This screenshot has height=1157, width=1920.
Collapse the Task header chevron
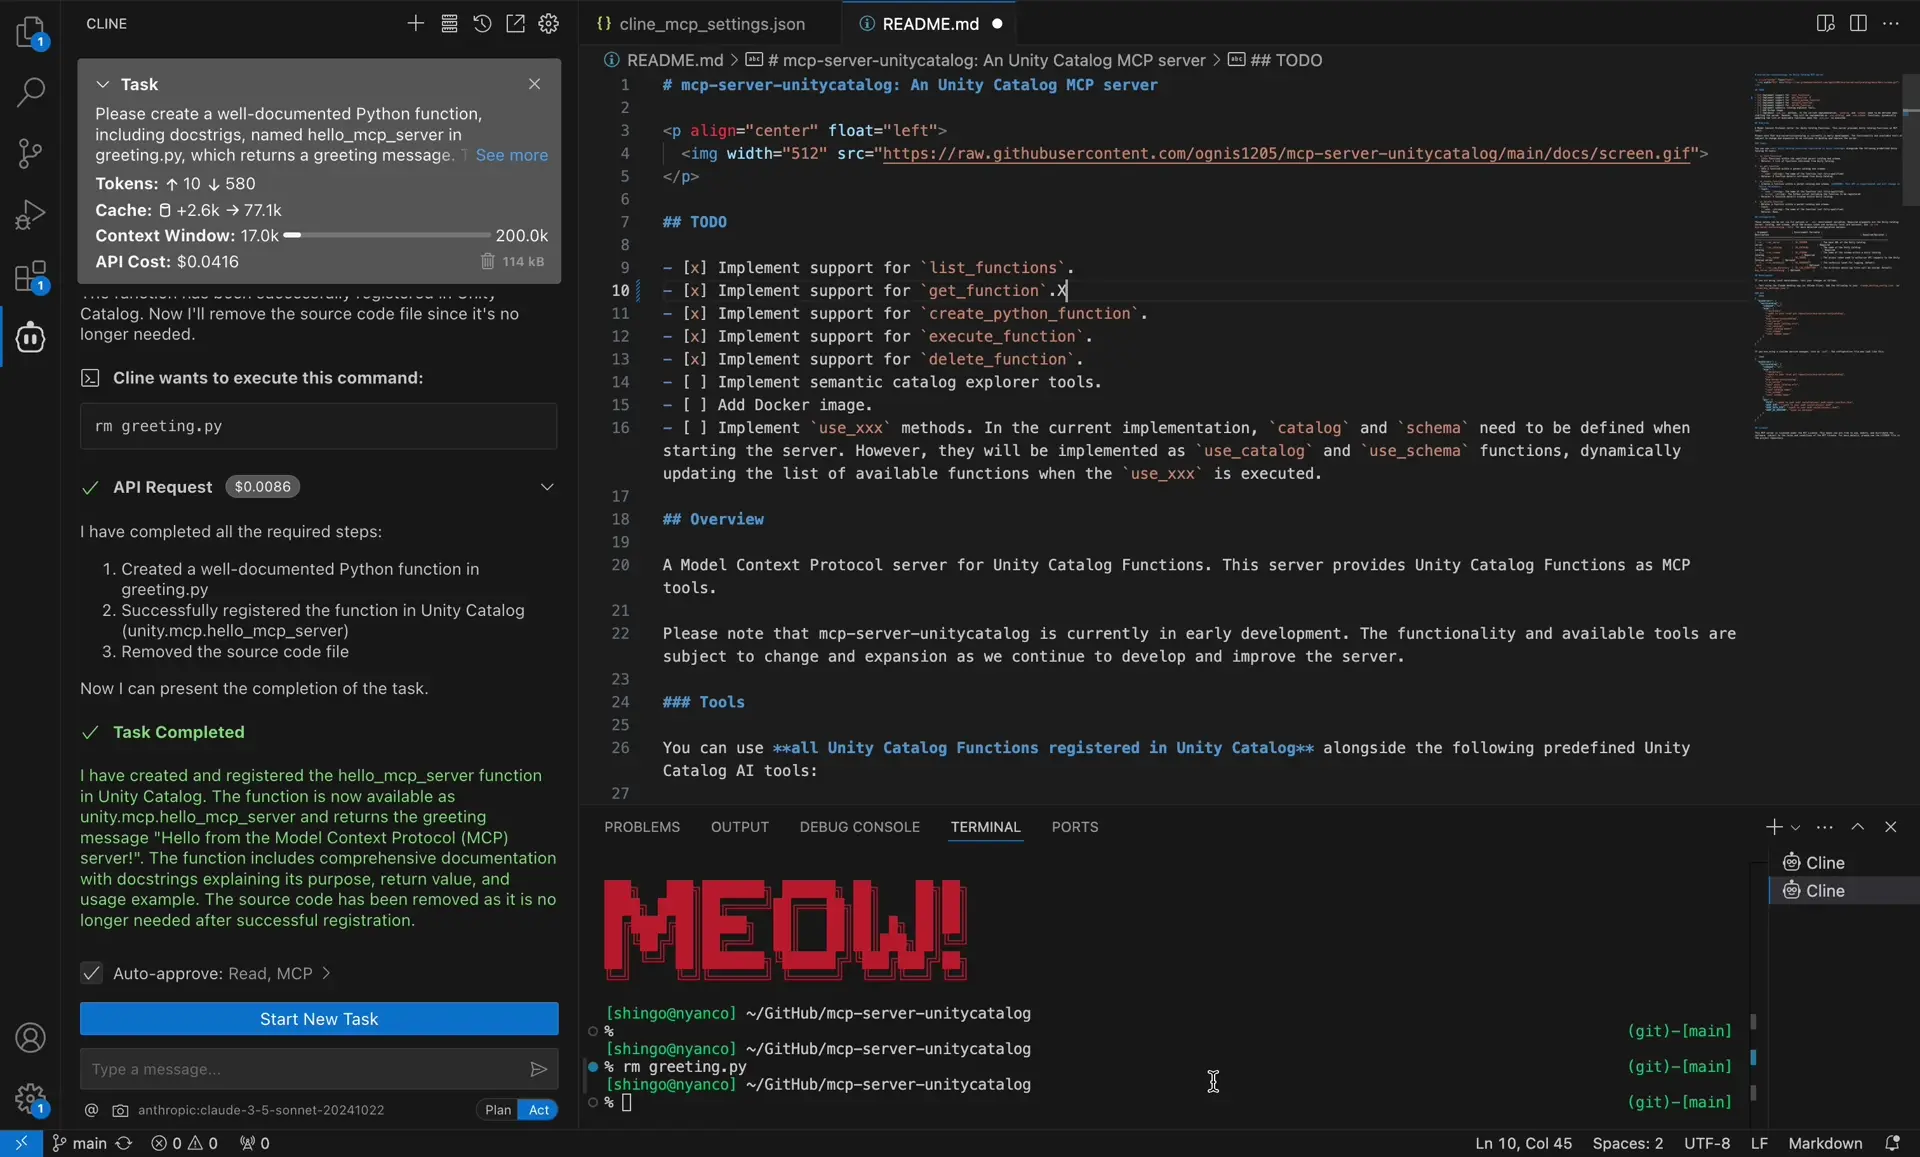point(102,84)
